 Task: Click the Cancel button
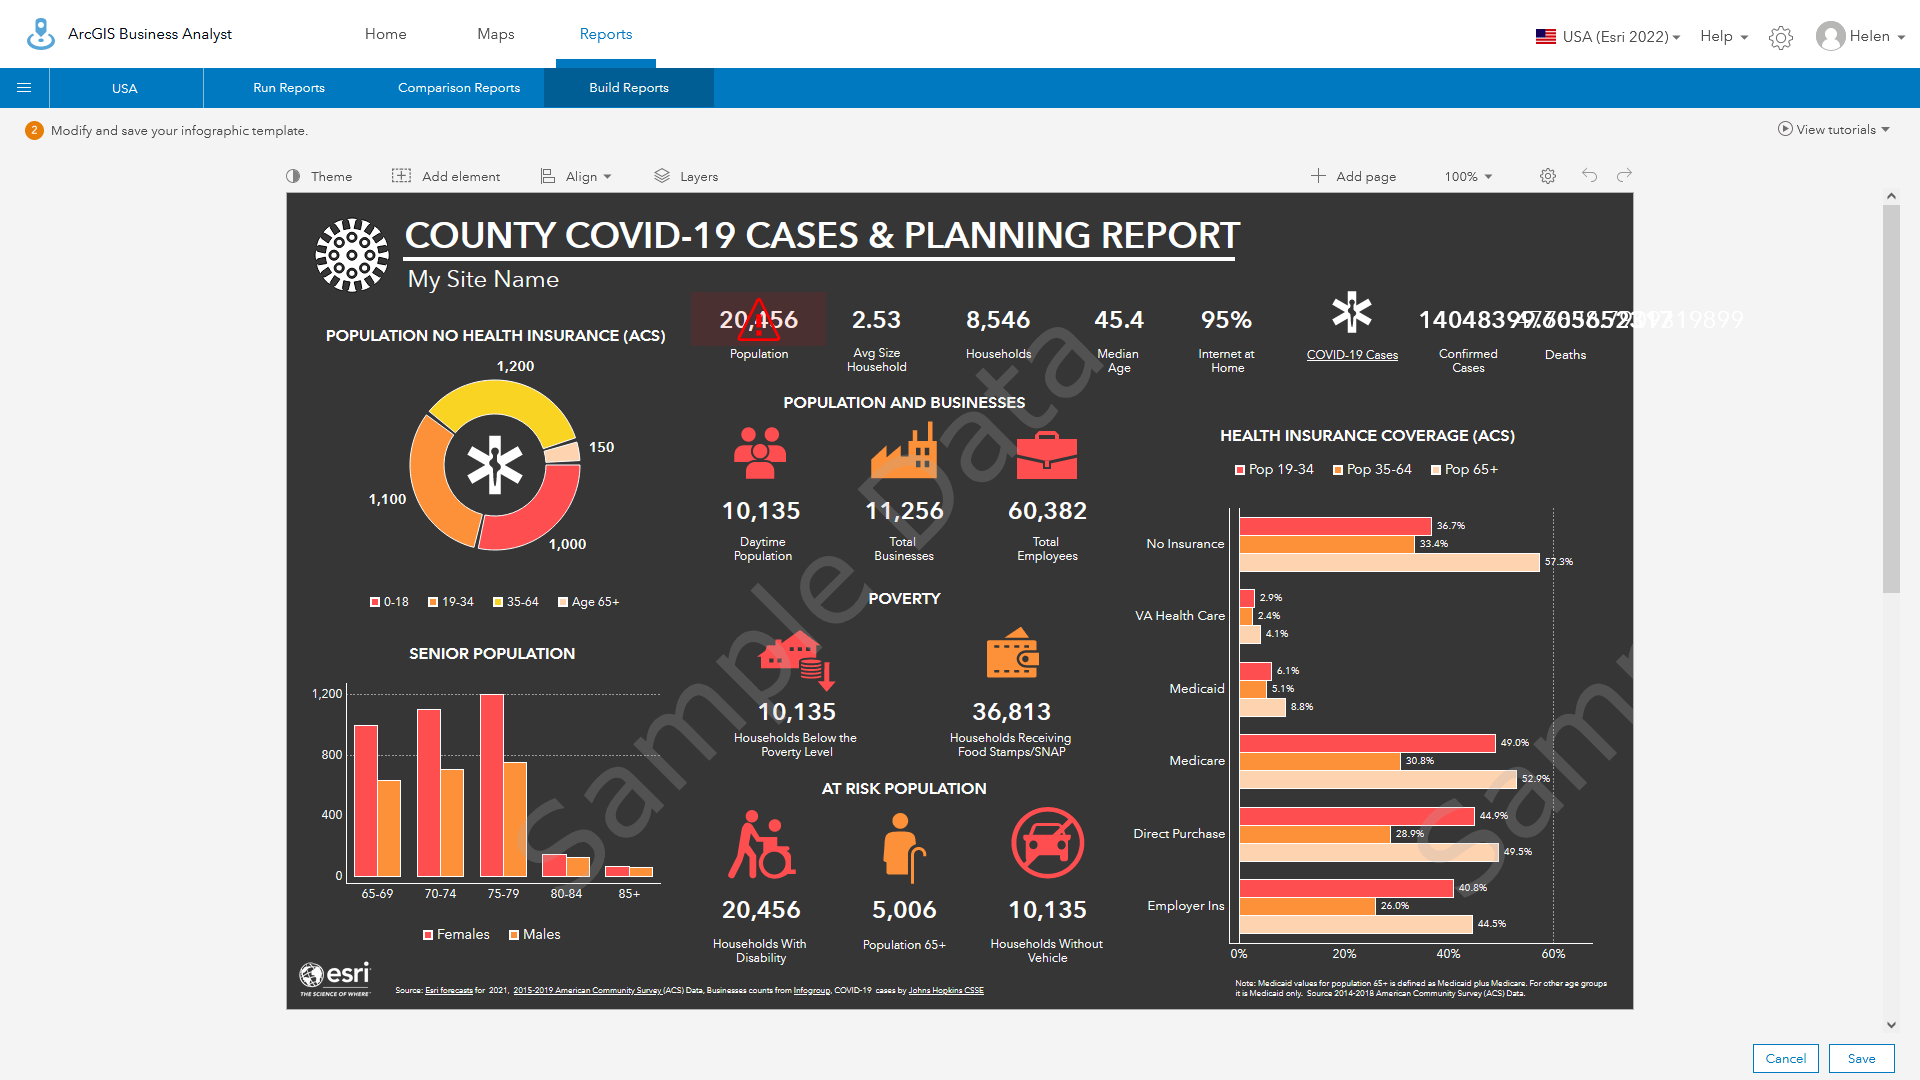(1785, 1055)
